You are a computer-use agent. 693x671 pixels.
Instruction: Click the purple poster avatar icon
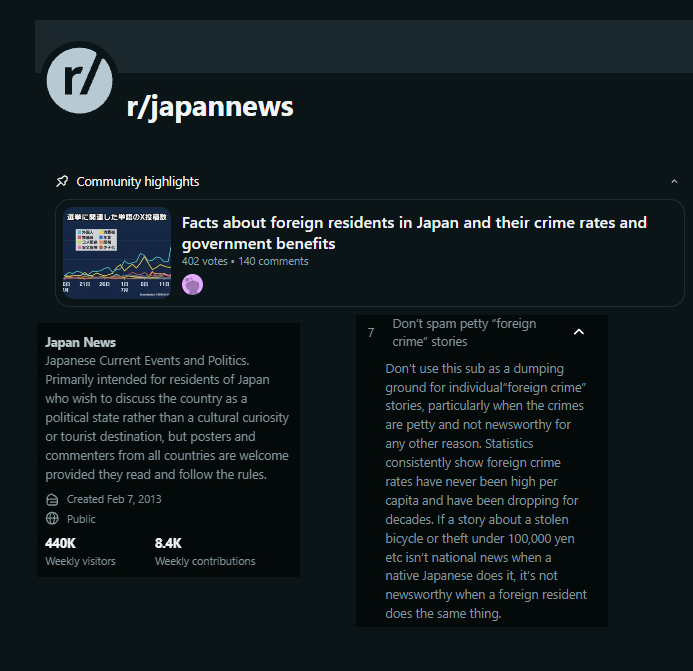192,284
